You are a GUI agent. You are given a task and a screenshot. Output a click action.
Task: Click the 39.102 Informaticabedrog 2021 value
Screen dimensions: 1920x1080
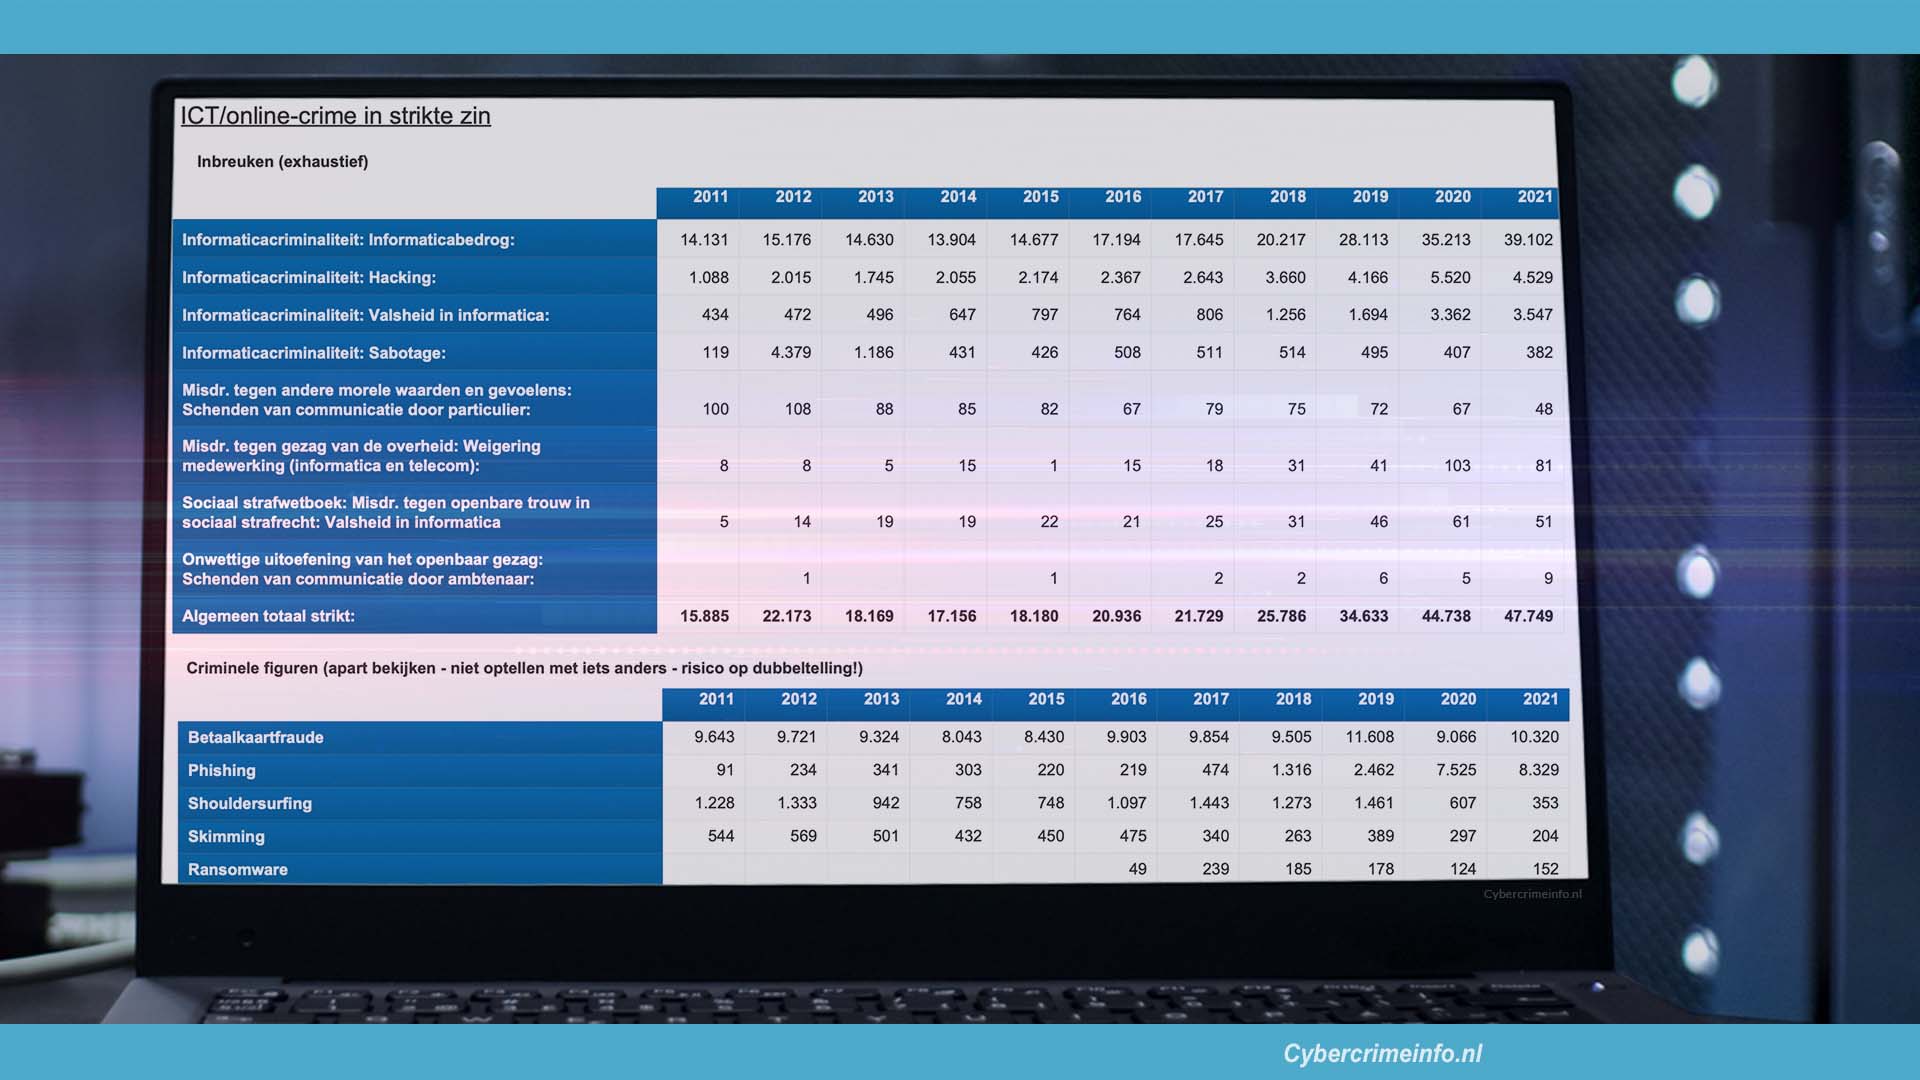coord(1528,240)
